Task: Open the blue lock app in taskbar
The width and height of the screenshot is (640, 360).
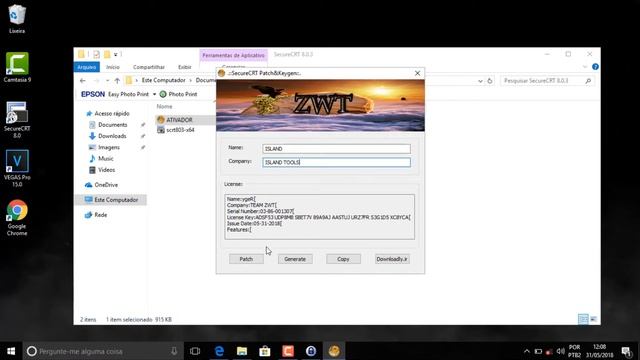Action: click(311, 351)
